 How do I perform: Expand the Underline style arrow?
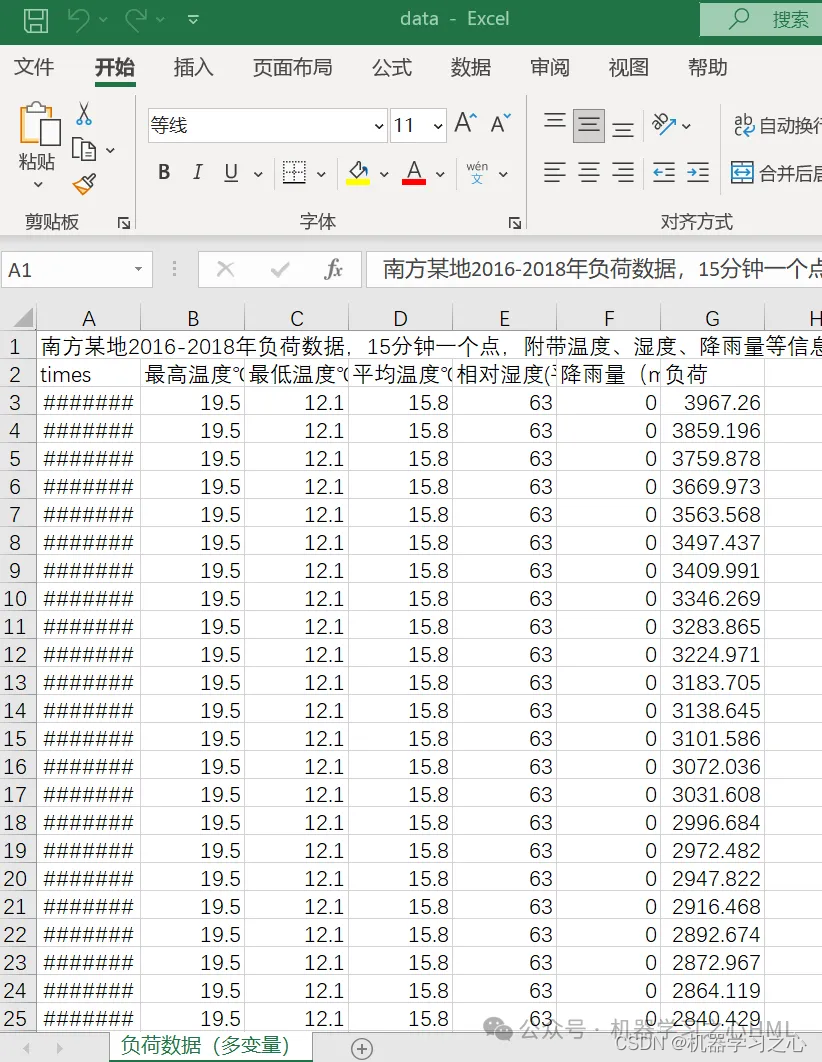258,174
